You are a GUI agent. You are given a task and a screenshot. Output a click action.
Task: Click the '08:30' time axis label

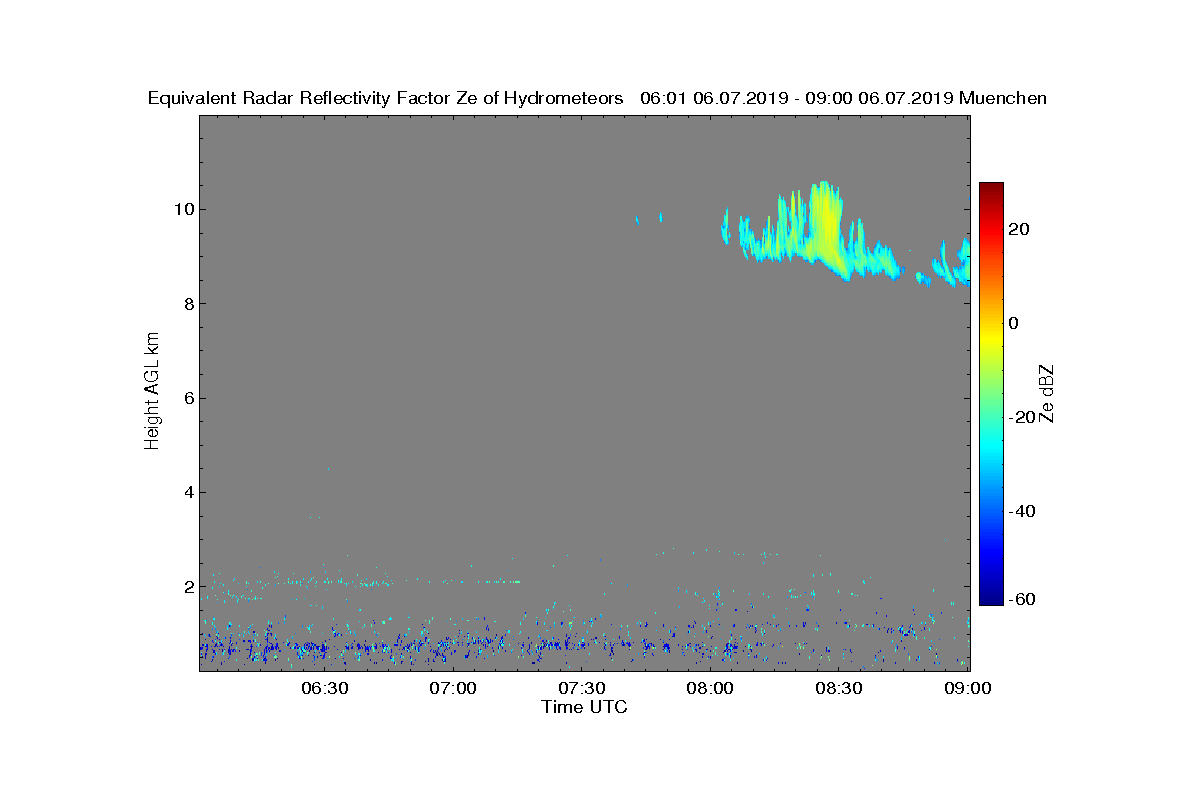[840, 689]
